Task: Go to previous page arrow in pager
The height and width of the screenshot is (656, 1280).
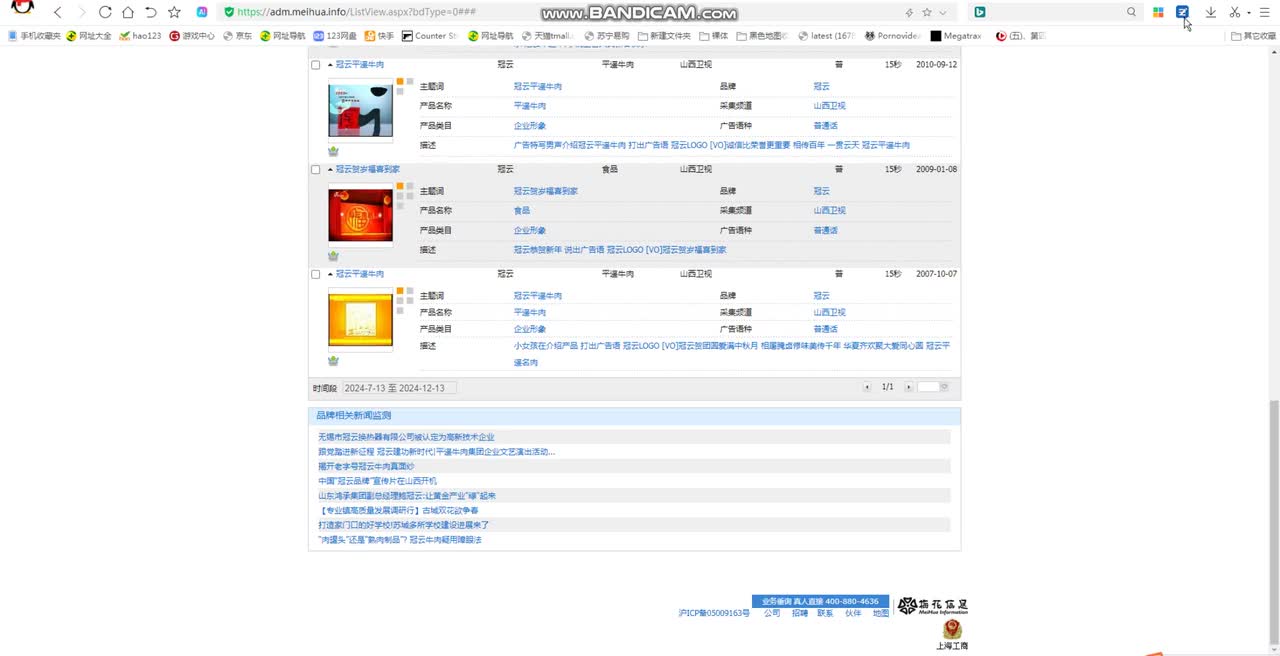Action: click(867, 387)
